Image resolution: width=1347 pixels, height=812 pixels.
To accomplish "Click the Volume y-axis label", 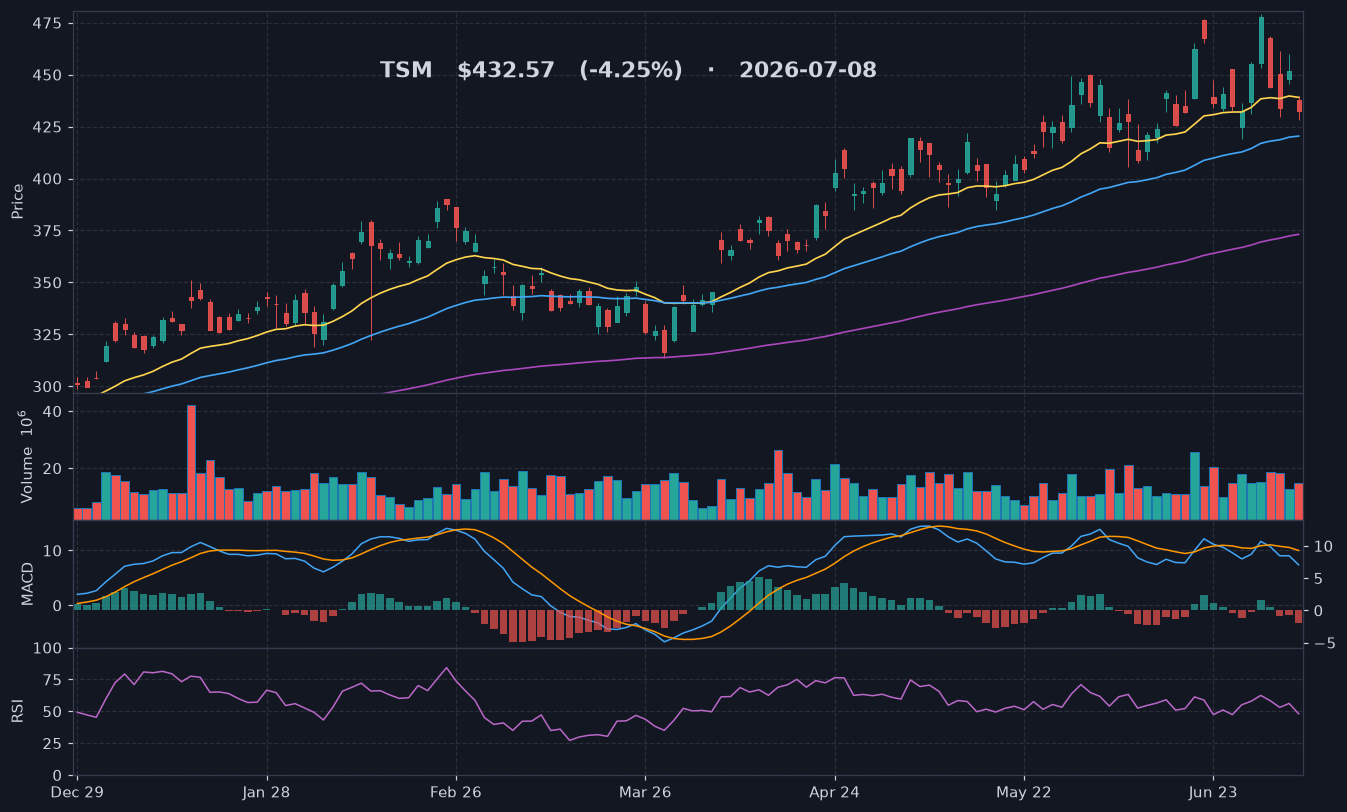I will pyautogui.click(x=27, y=456).
